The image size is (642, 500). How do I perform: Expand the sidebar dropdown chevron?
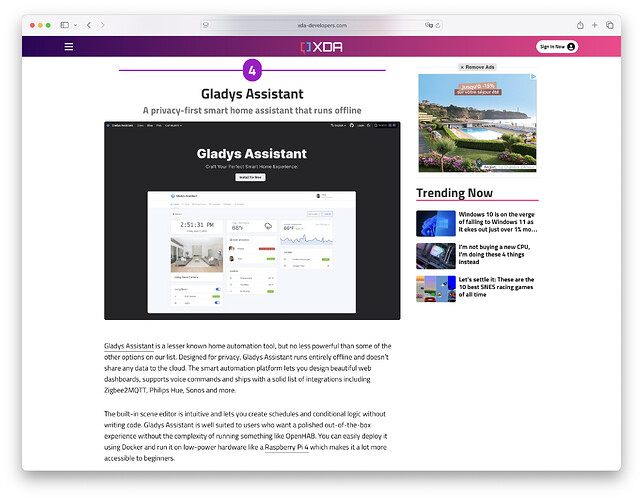coord(74,24)
